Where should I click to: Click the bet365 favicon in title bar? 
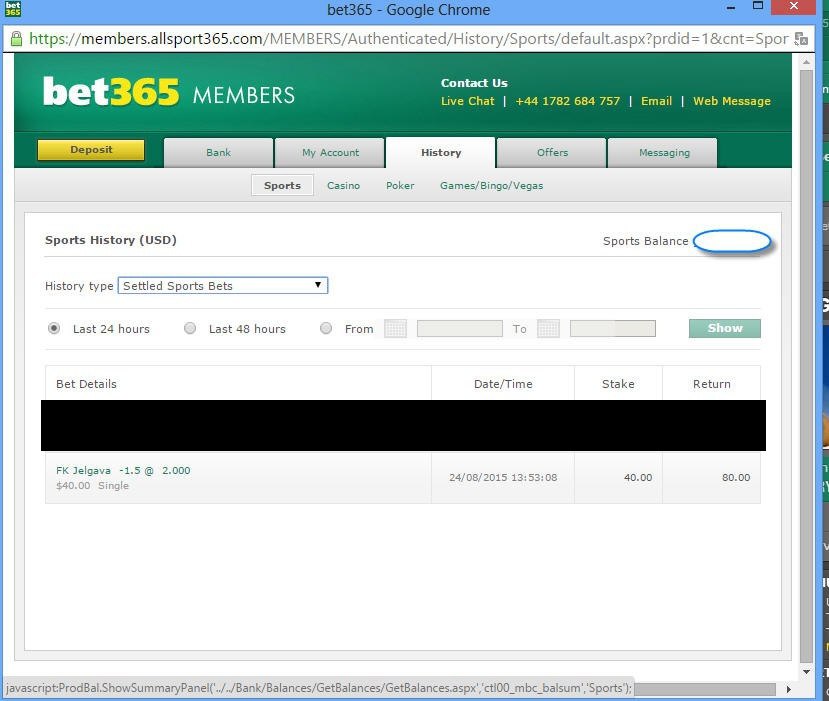[x=12, y=10]
